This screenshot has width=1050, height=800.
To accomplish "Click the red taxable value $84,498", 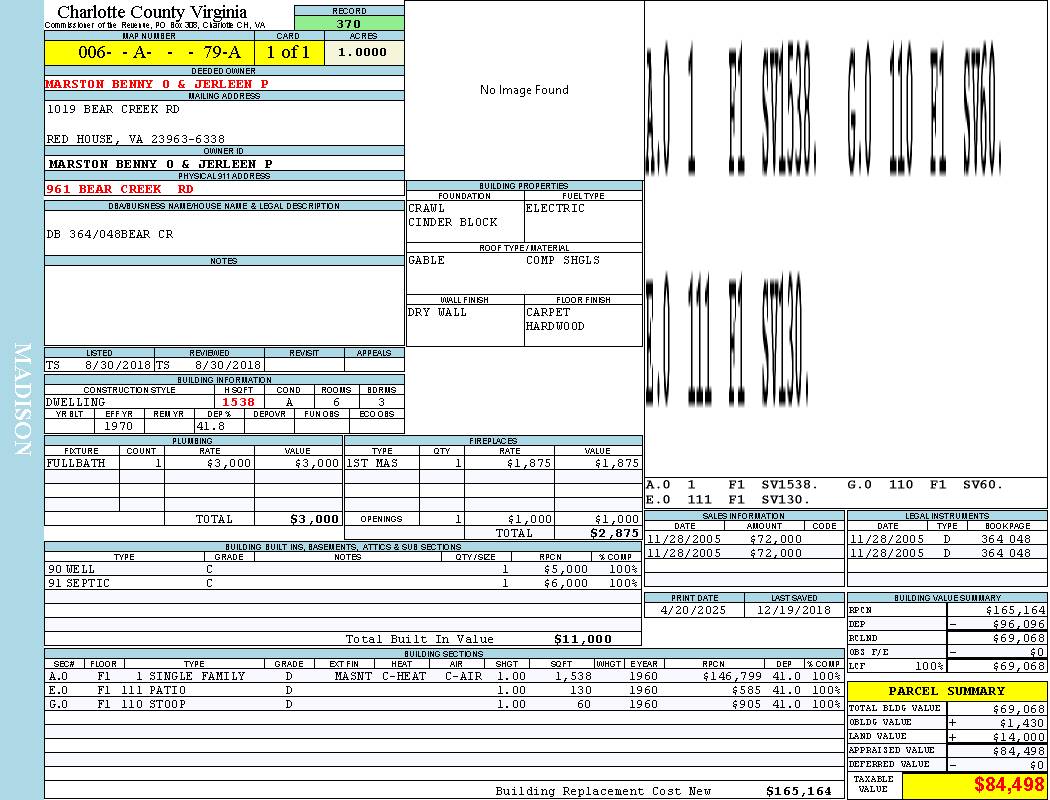I will point(1009,785).
